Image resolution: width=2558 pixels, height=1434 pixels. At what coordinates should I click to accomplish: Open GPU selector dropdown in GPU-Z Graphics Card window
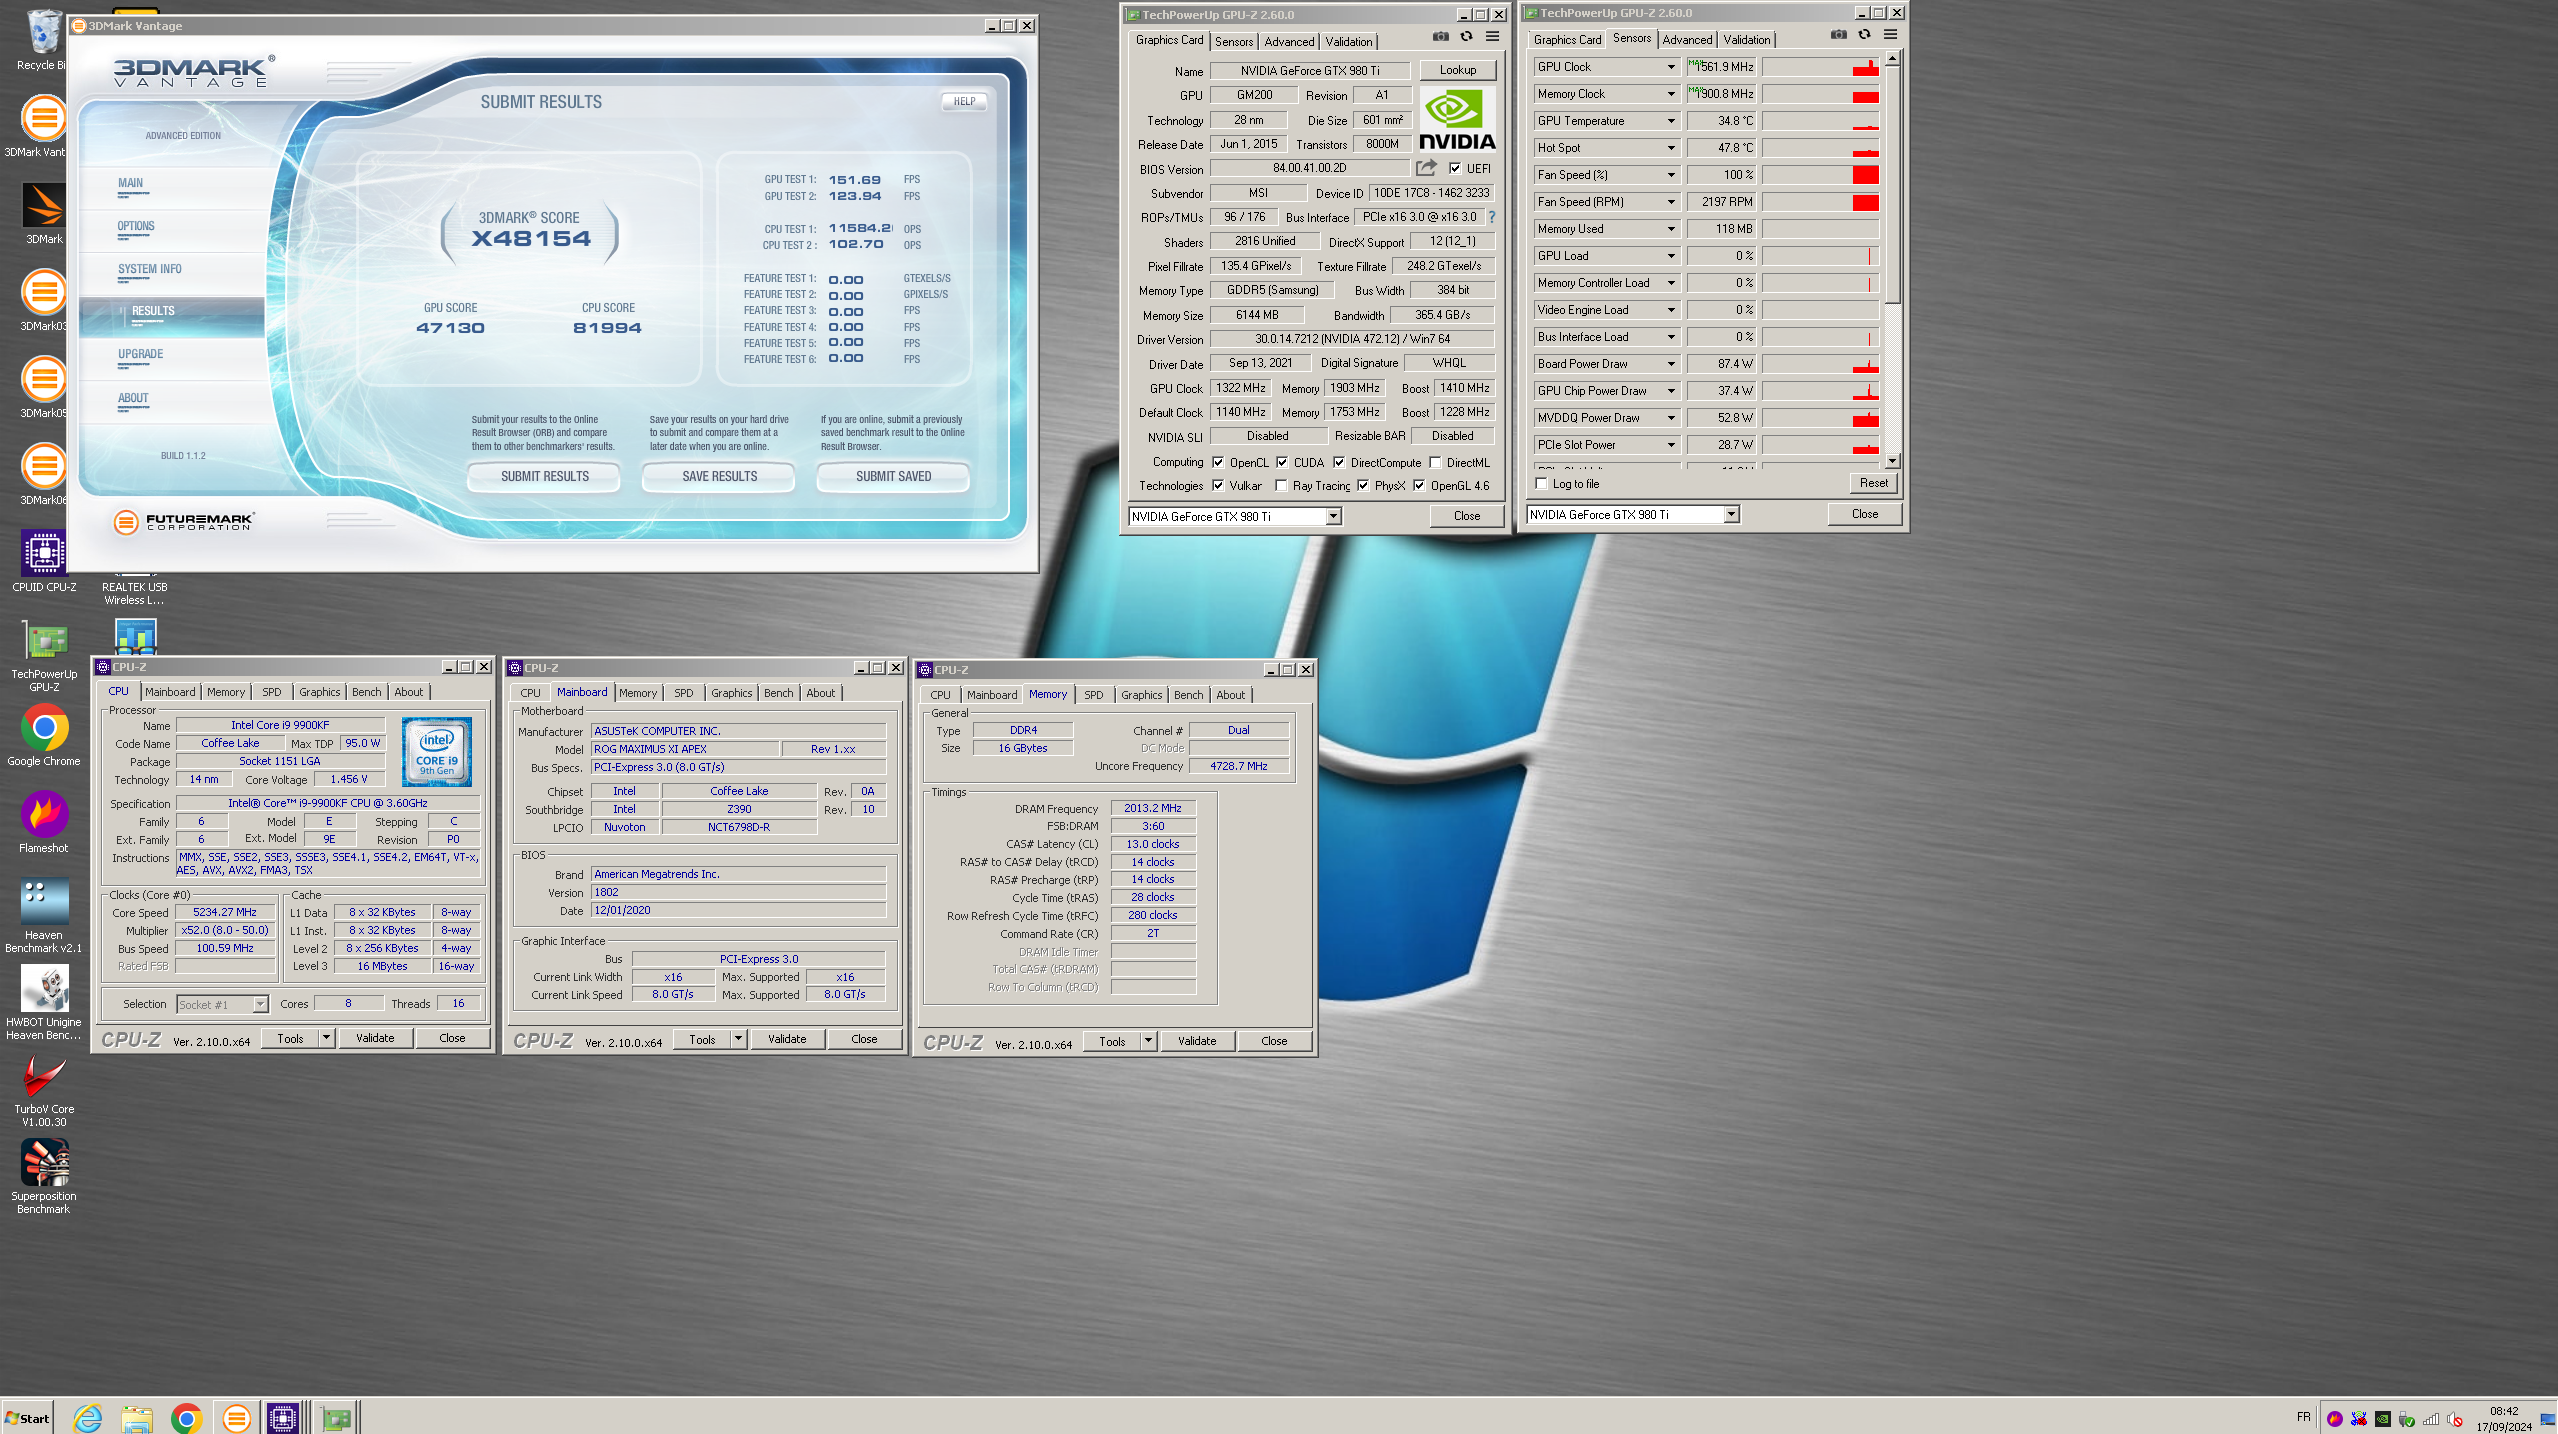point(1333,517)
